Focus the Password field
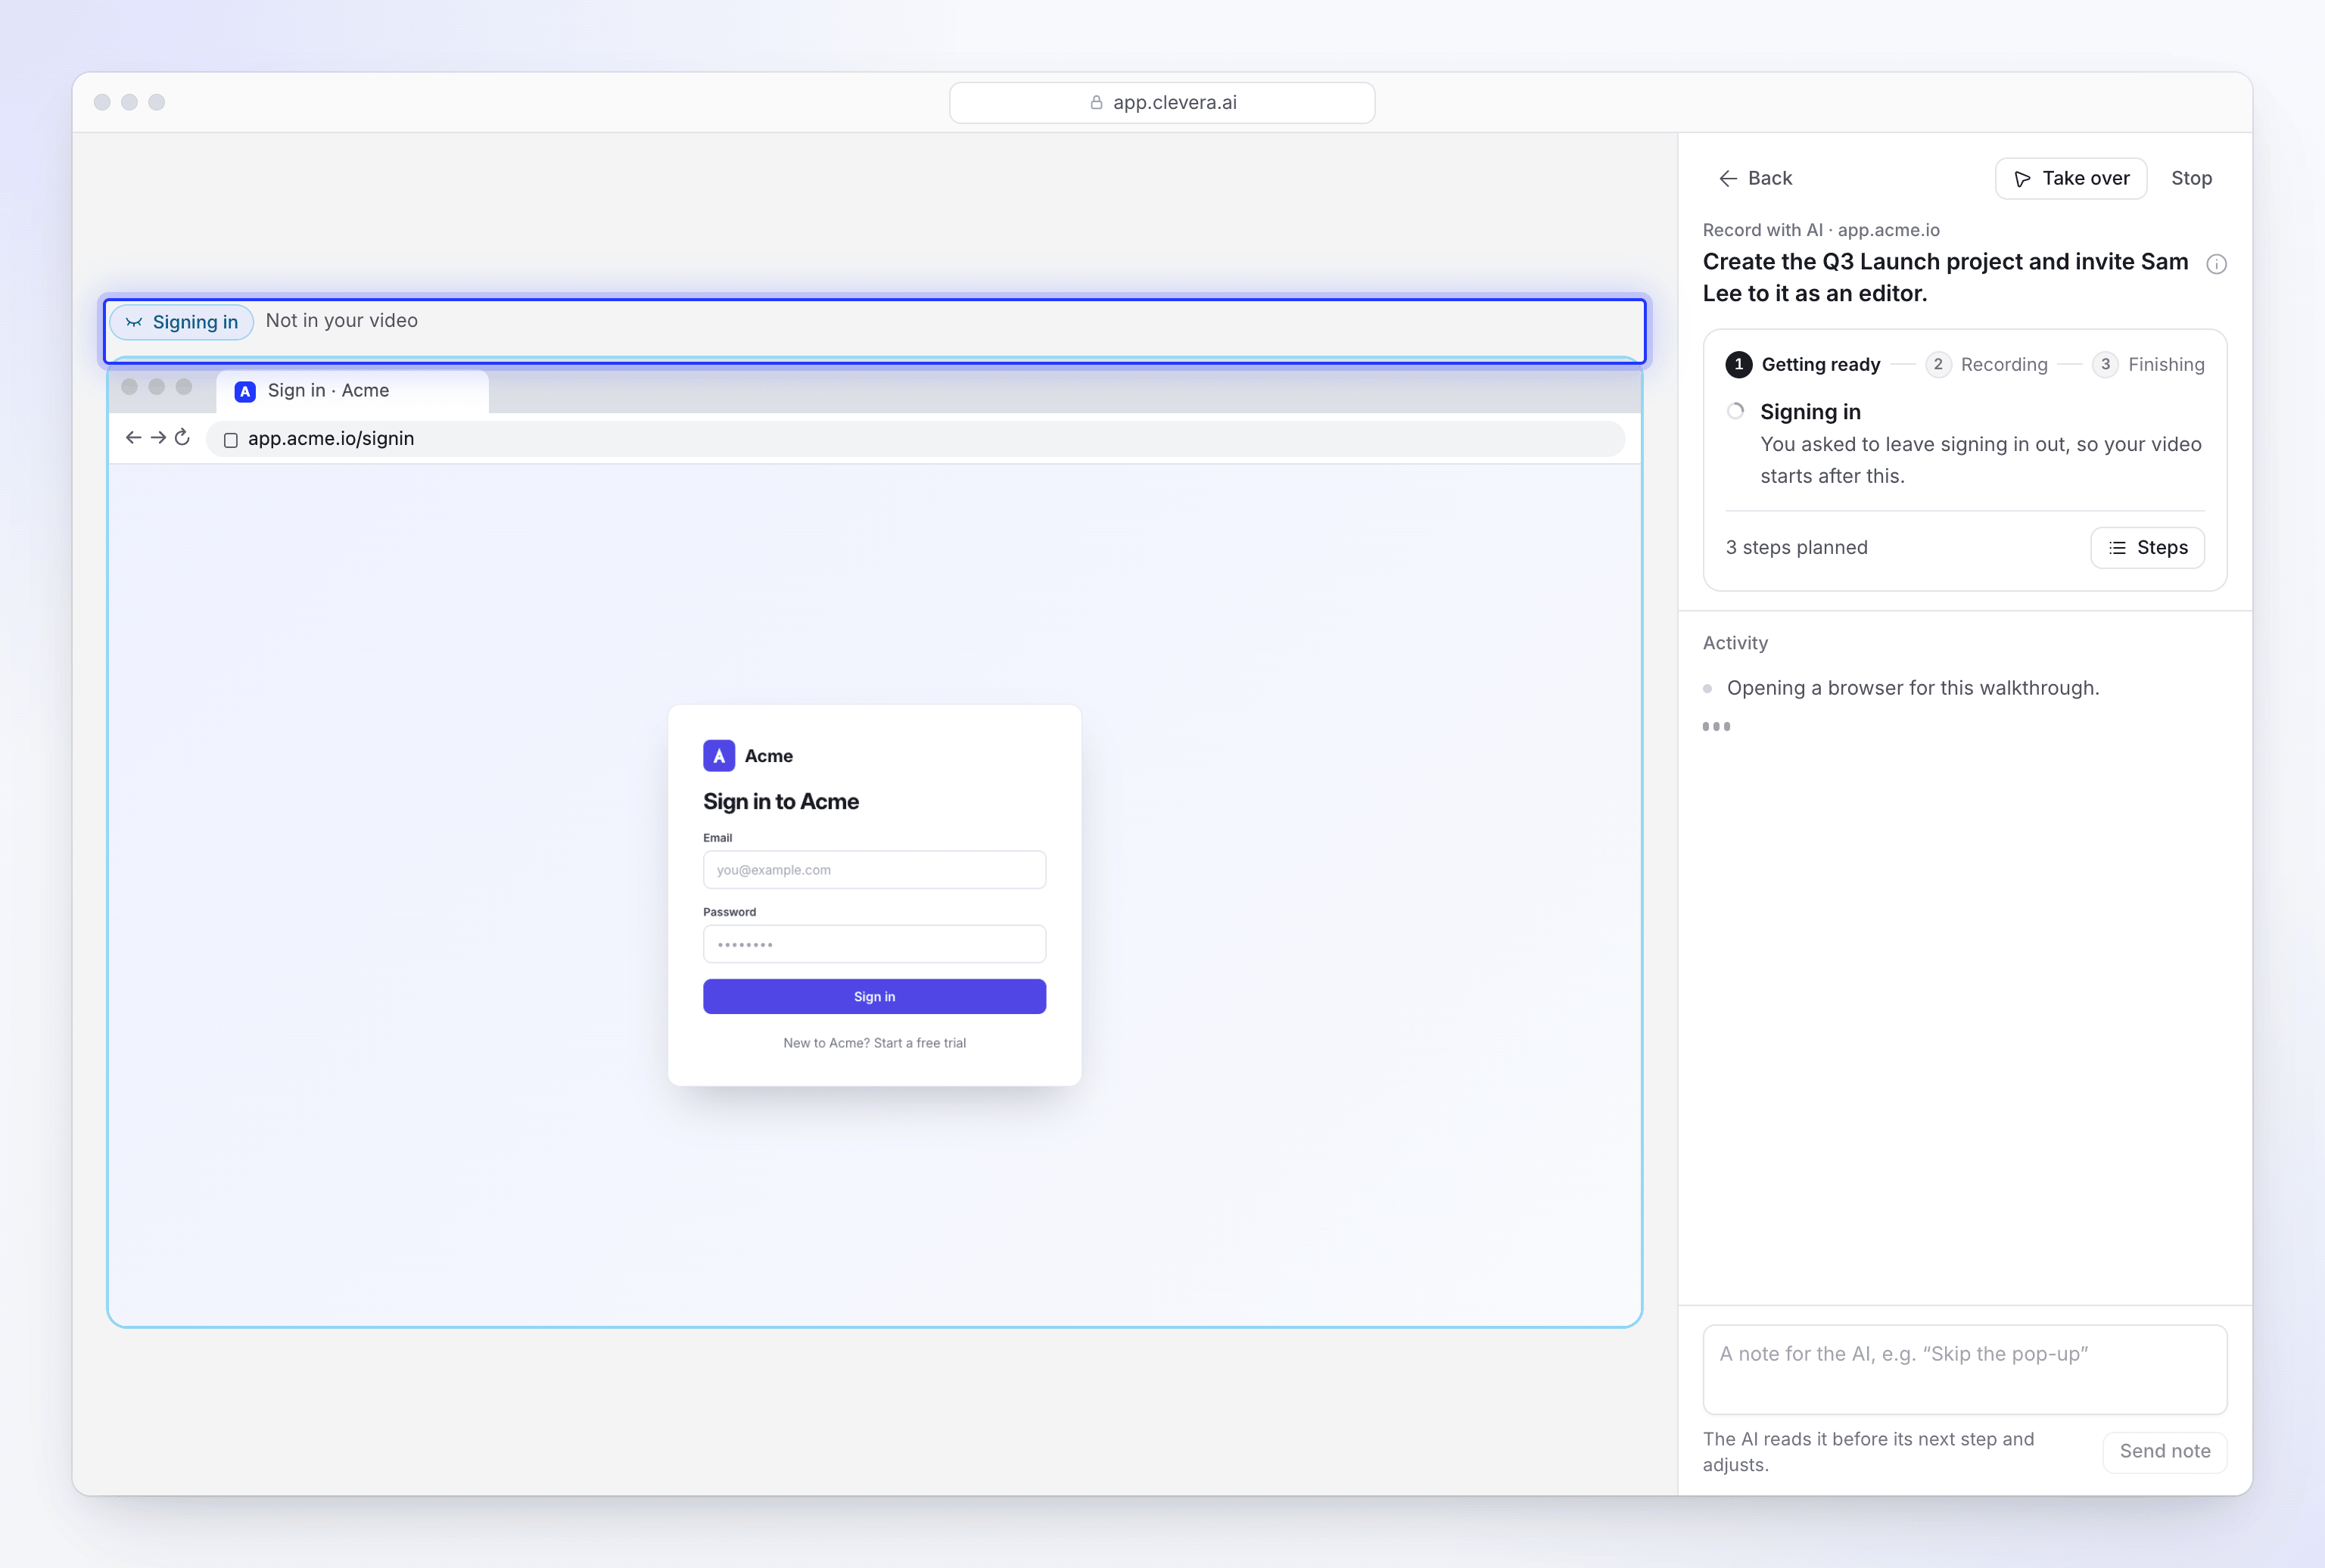The image size is (2325, 1568). (x=874, y=944)
